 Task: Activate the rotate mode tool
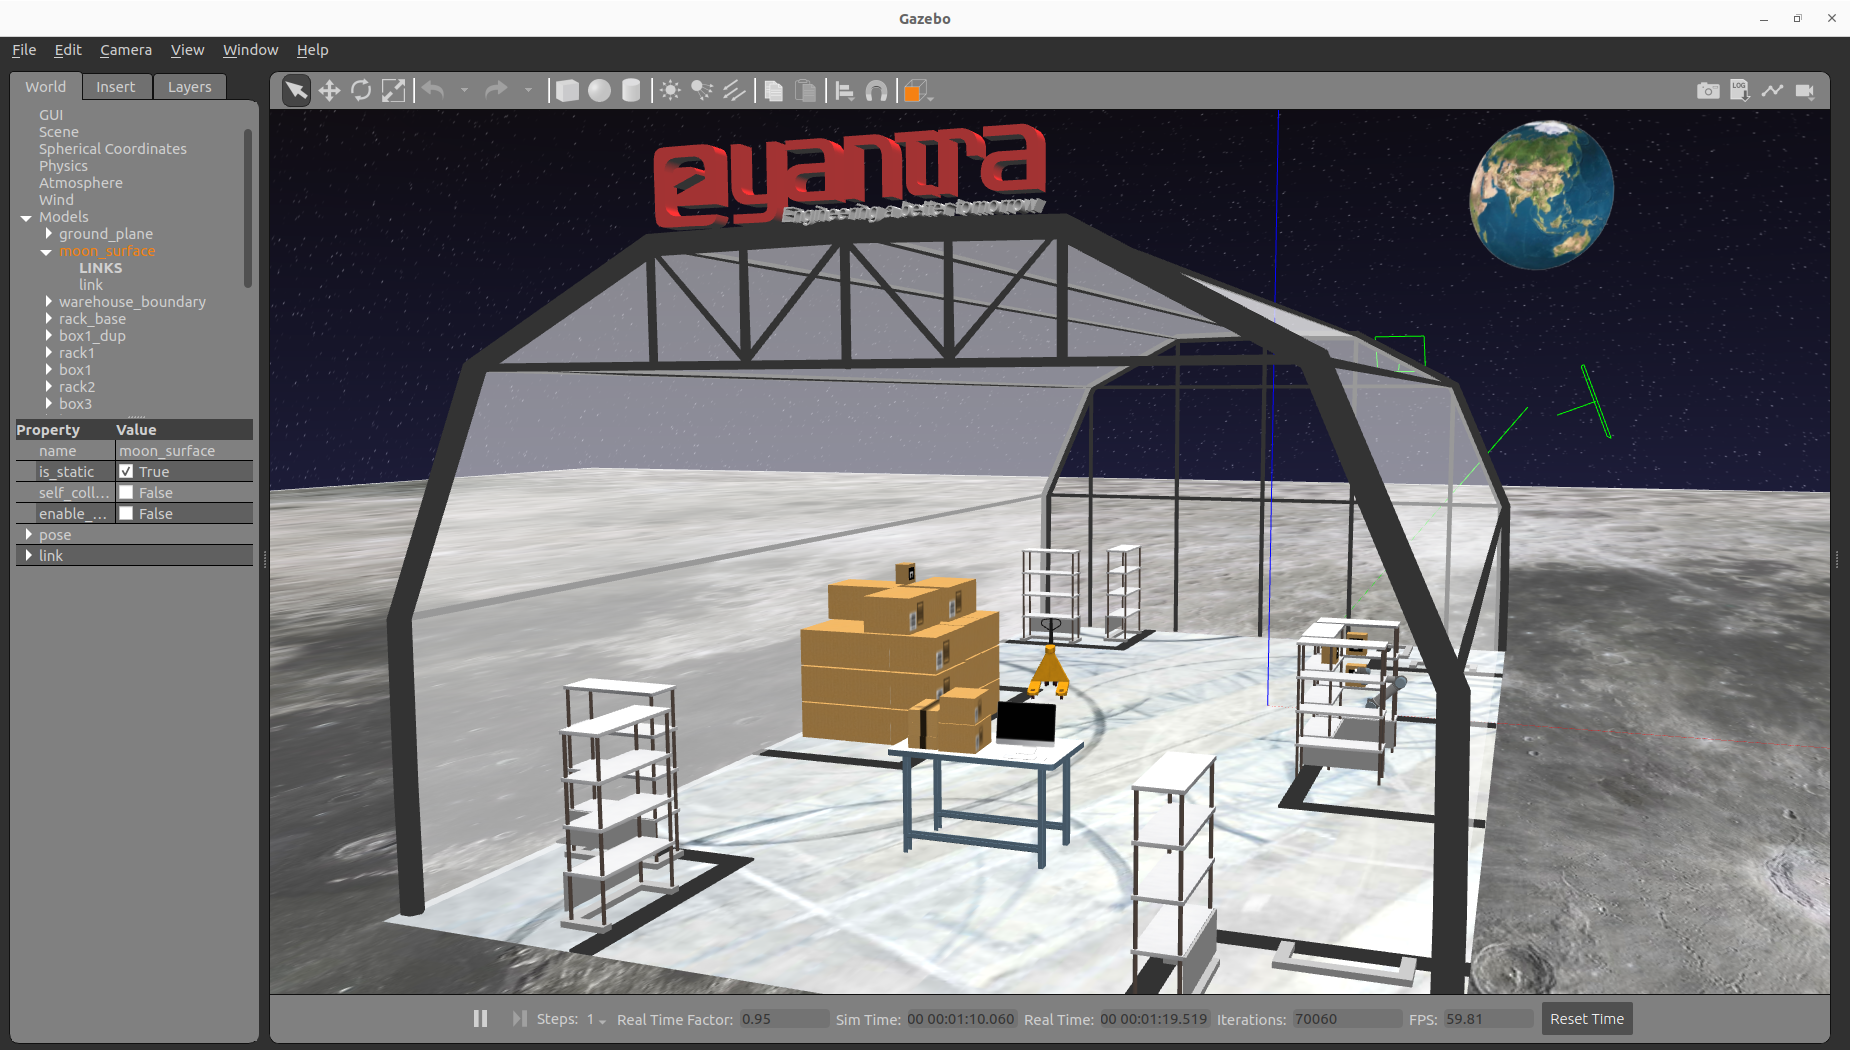click(361, 91)
